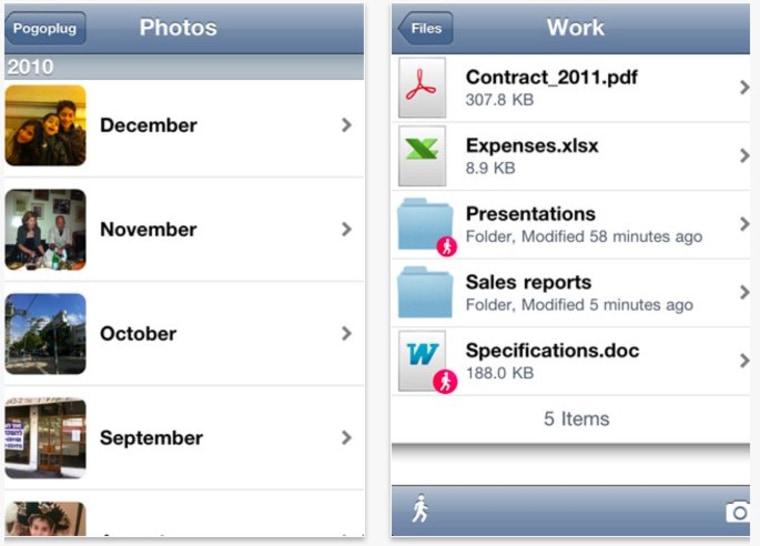Expand November photos with chevron arrow
The image size is (760, 546).
[x=346, y=229]
